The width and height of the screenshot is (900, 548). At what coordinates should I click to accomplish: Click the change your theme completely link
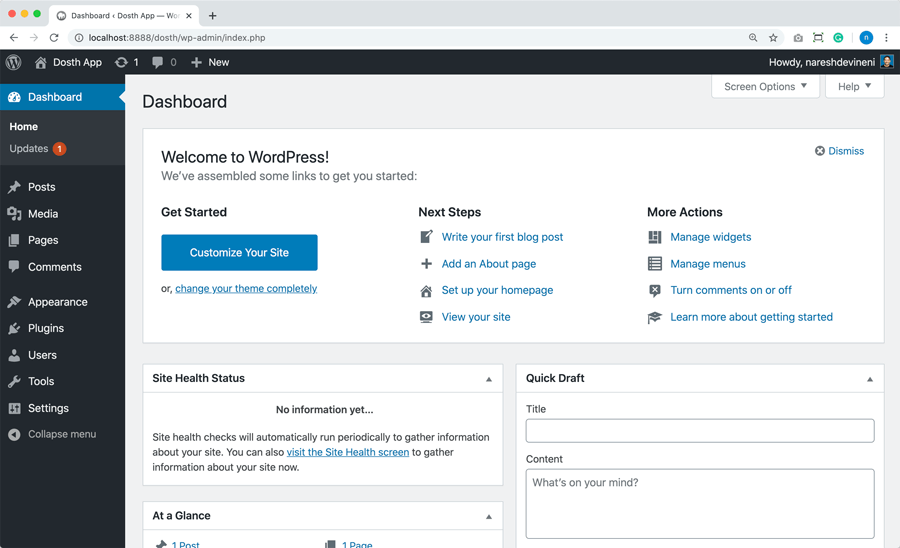pos(246,289)
